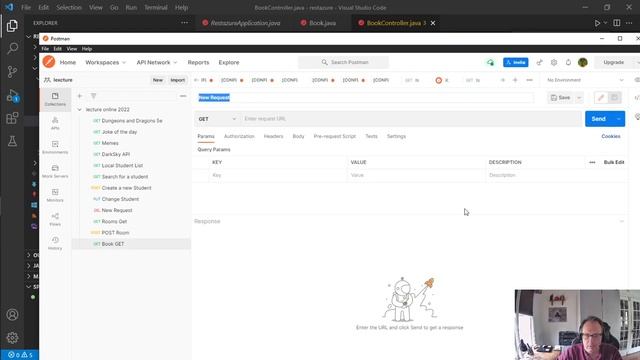Open the Workspaces dropdown
Image resolution: width=640 pixels, height=360 pixels.
click(105, 62)
